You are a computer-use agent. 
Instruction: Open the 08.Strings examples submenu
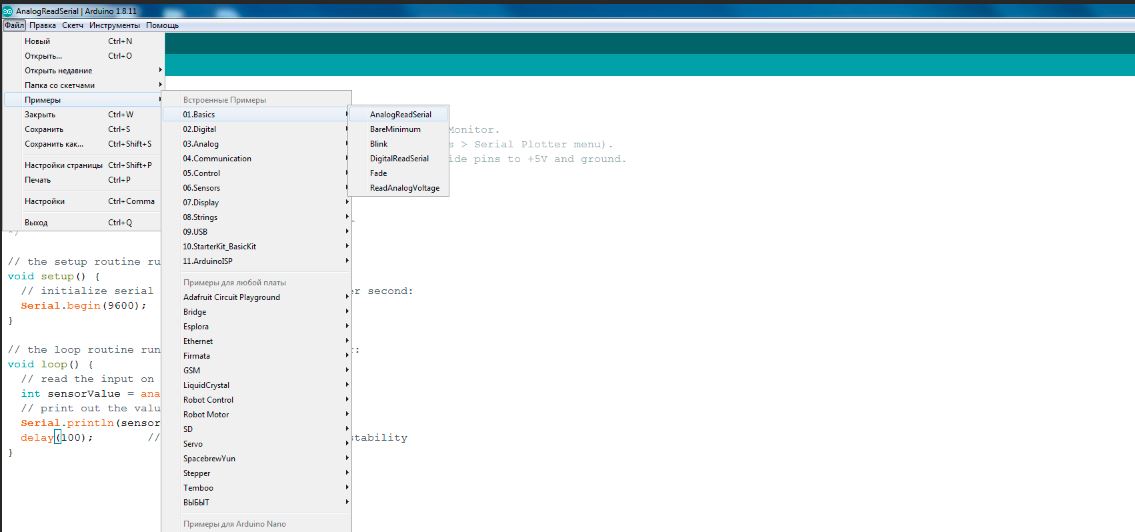coord(256,217)
